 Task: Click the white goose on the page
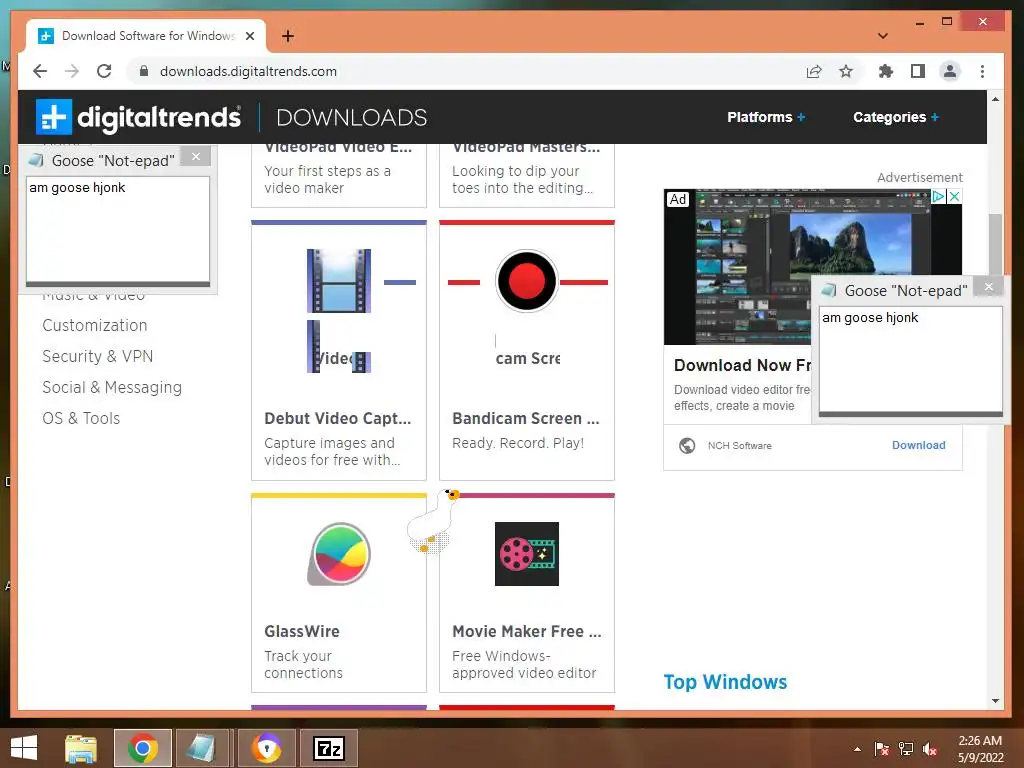pos(433,522)
